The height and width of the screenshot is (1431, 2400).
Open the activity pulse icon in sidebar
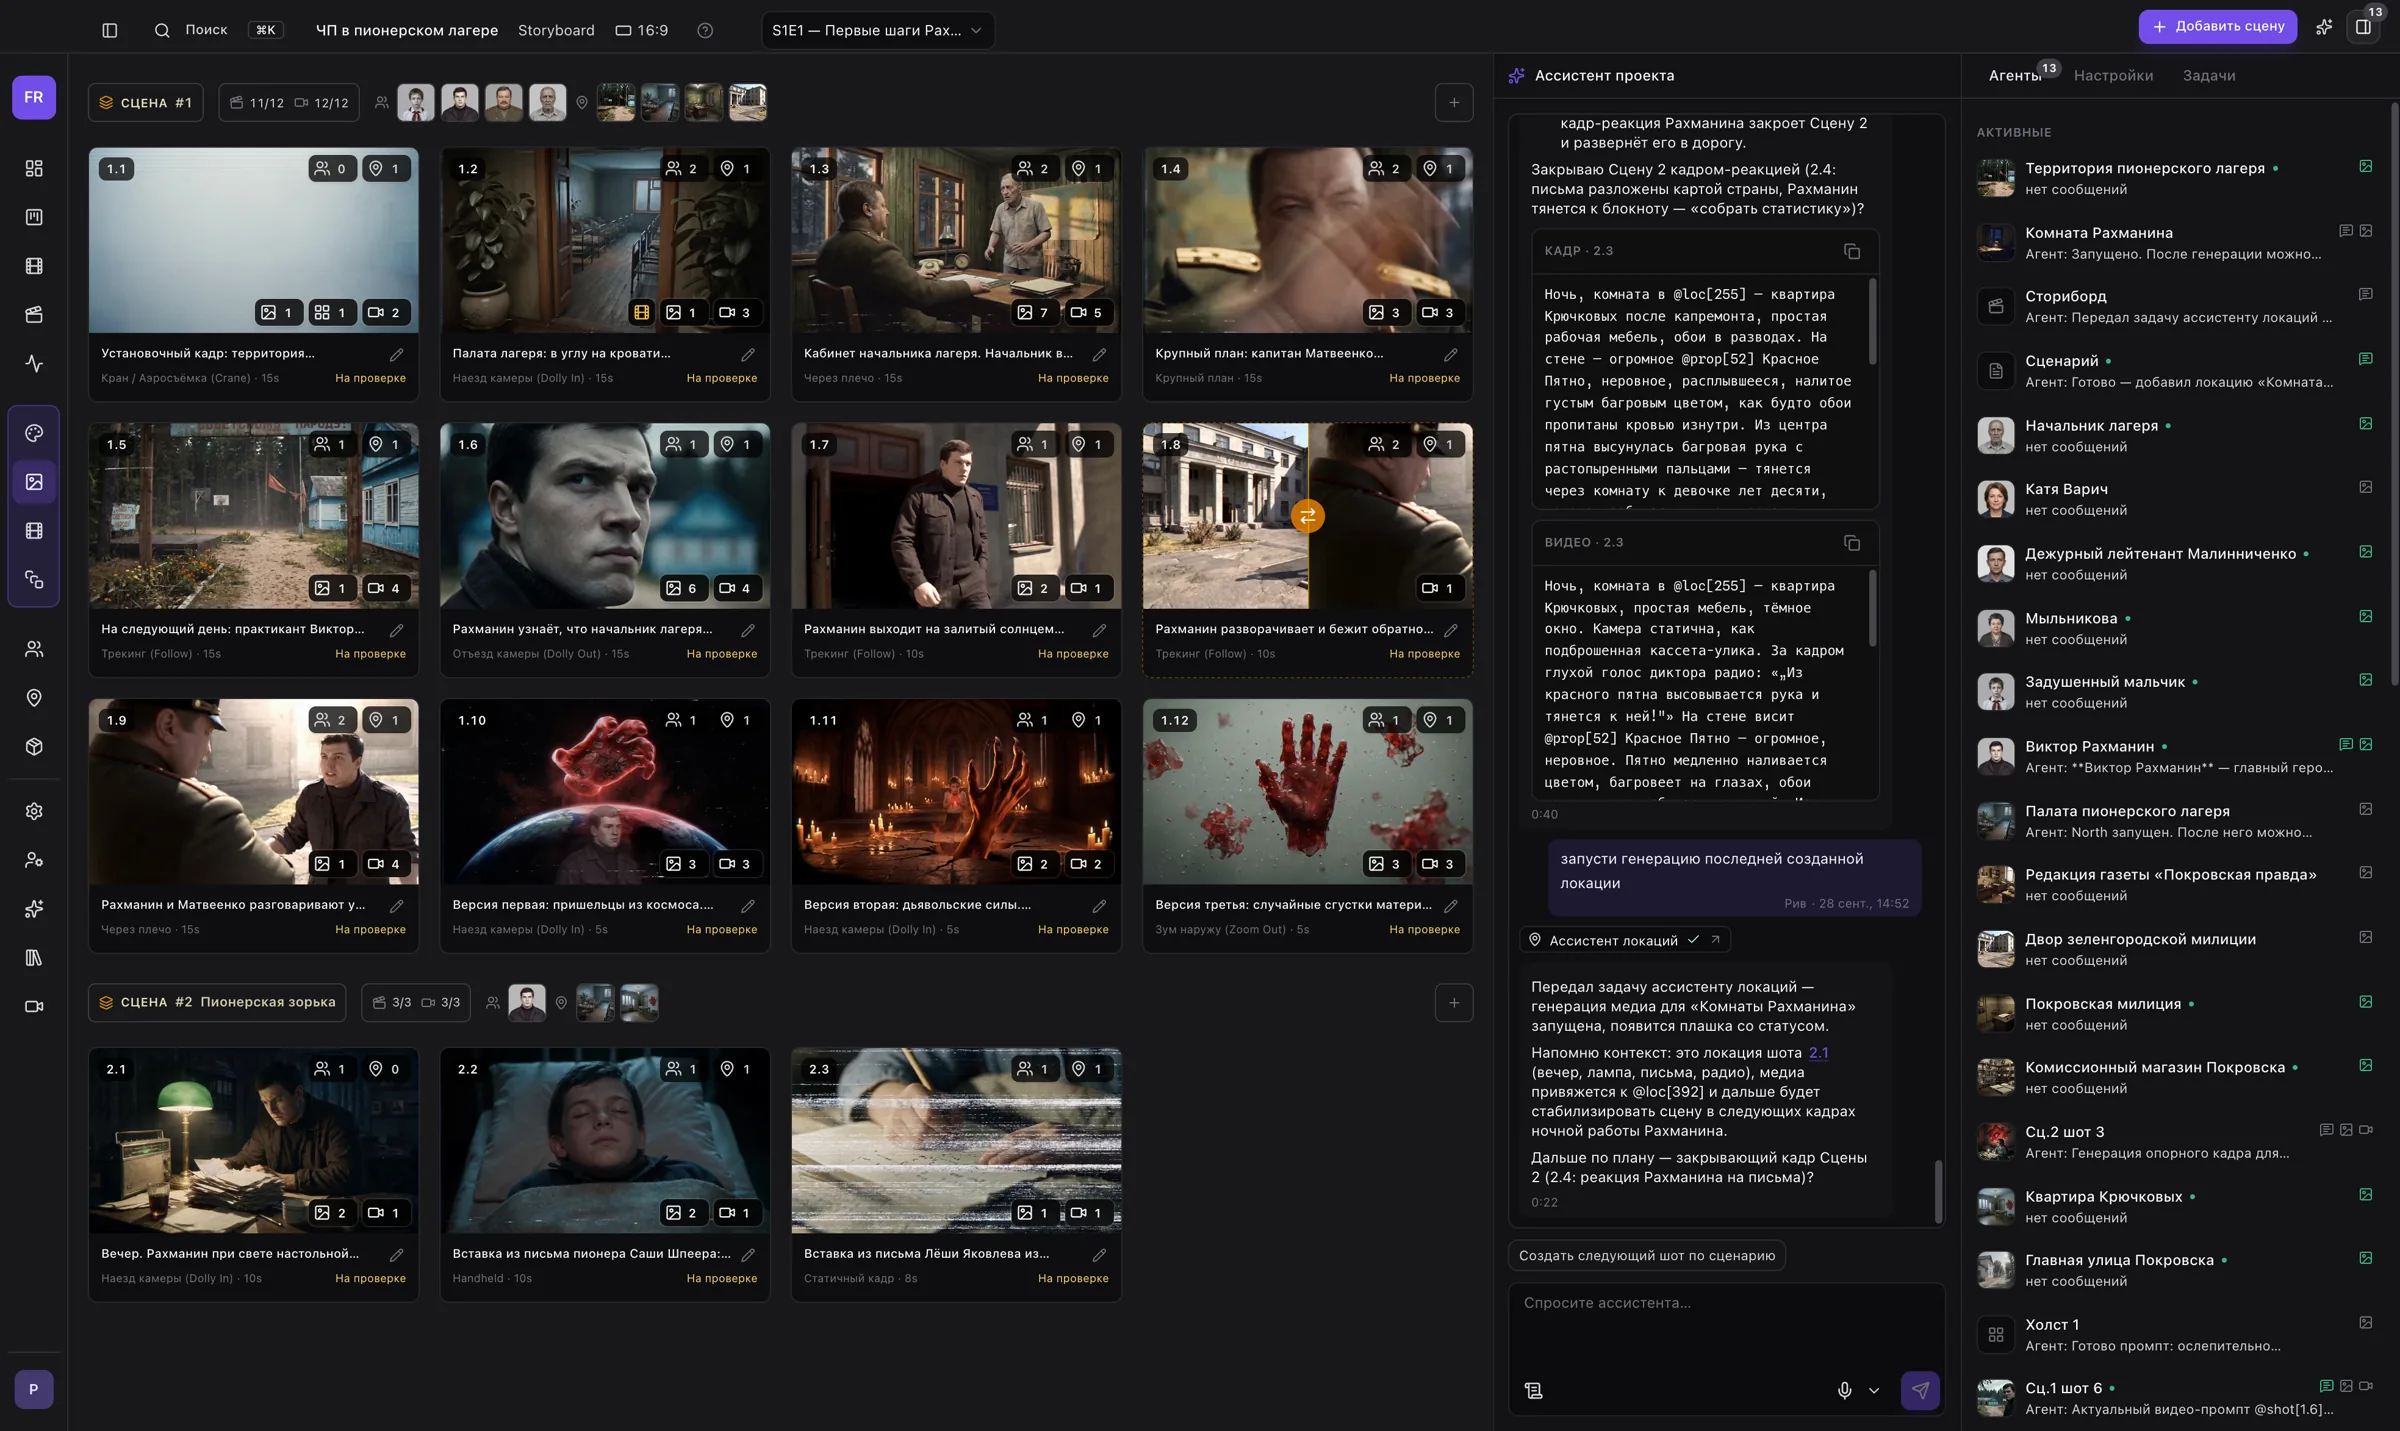(34, 364)
